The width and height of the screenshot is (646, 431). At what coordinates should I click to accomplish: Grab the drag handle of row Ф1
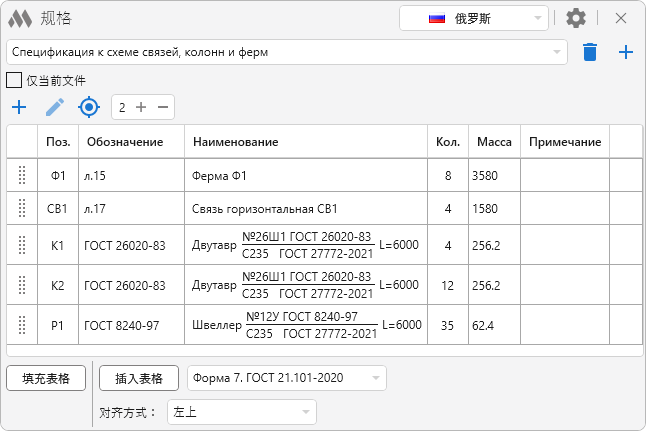pyautogui.click(x=22, y=176)
